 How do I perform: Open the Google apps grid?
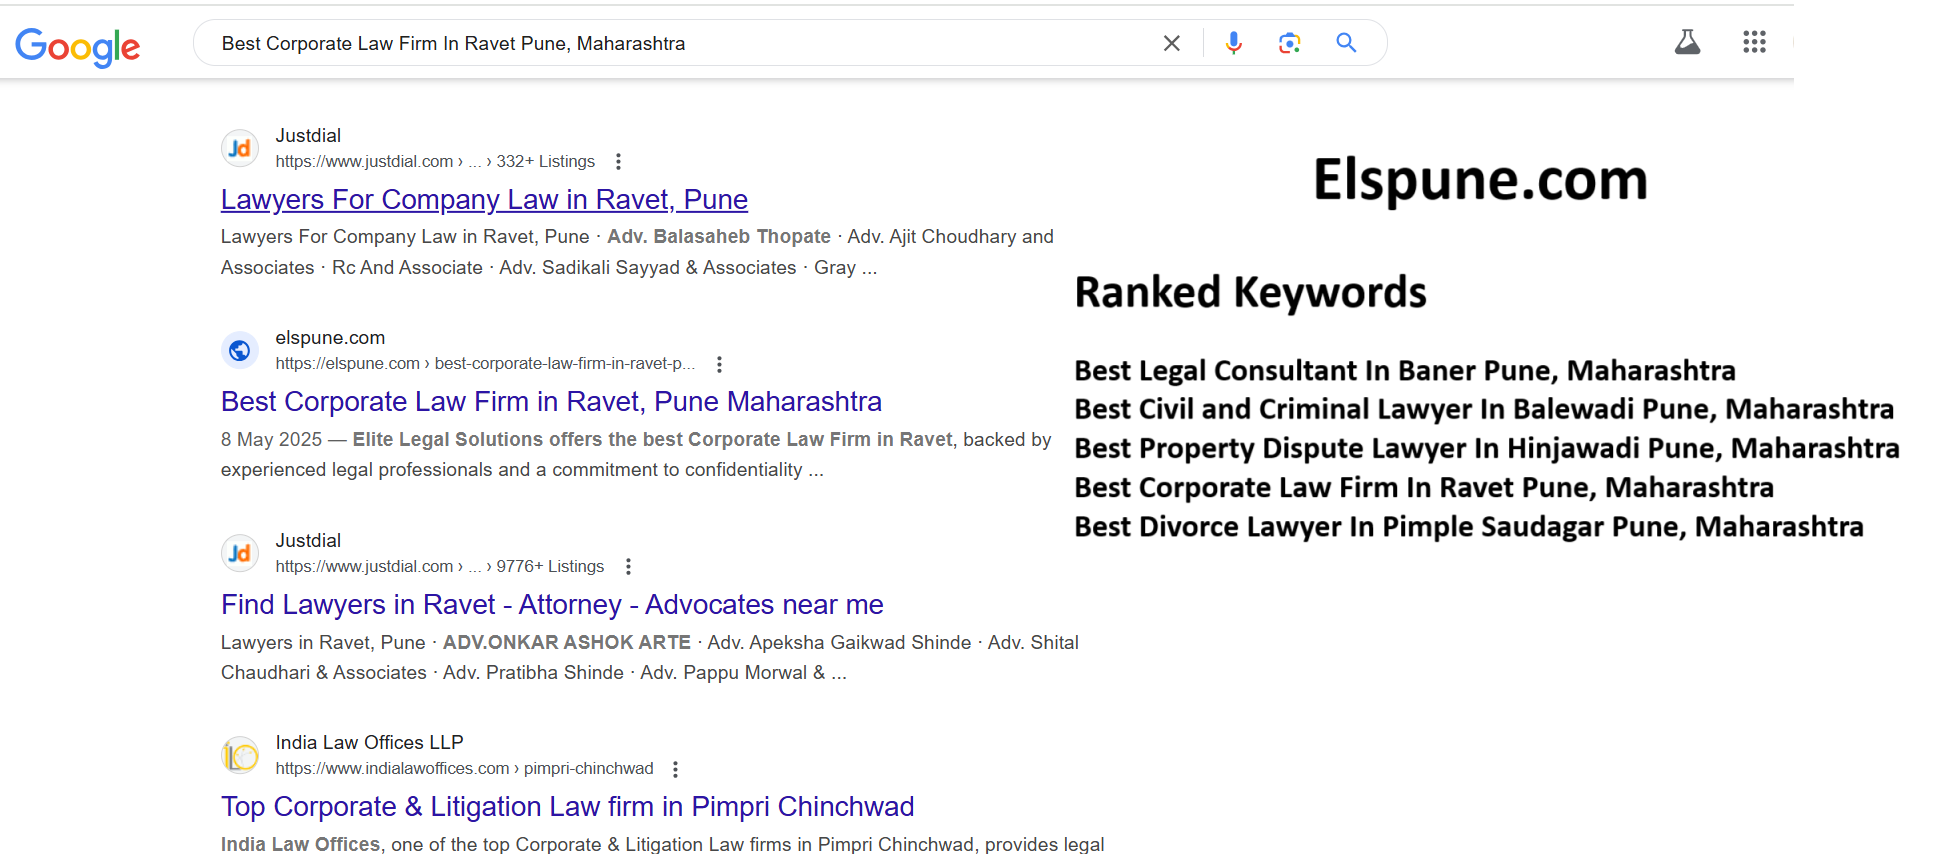[1754, 42]
